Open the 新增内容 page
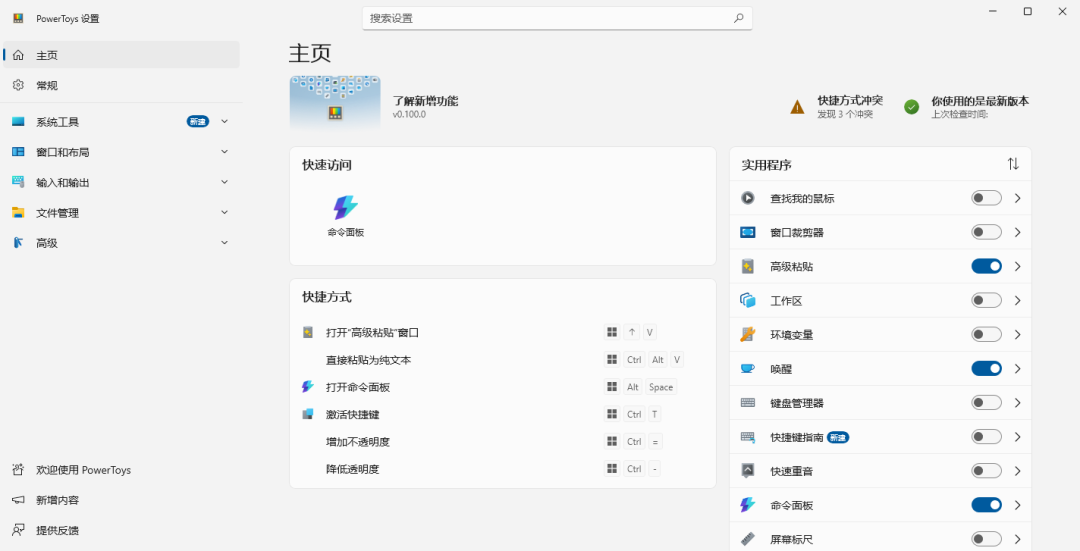Image resolution: width=1080 pixels, height=551 pixels. click(x=121, y=500)
